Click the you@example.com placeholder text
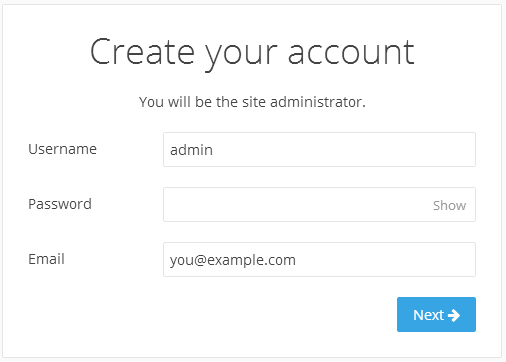This screenshot has height=362, width=506. 233,260
